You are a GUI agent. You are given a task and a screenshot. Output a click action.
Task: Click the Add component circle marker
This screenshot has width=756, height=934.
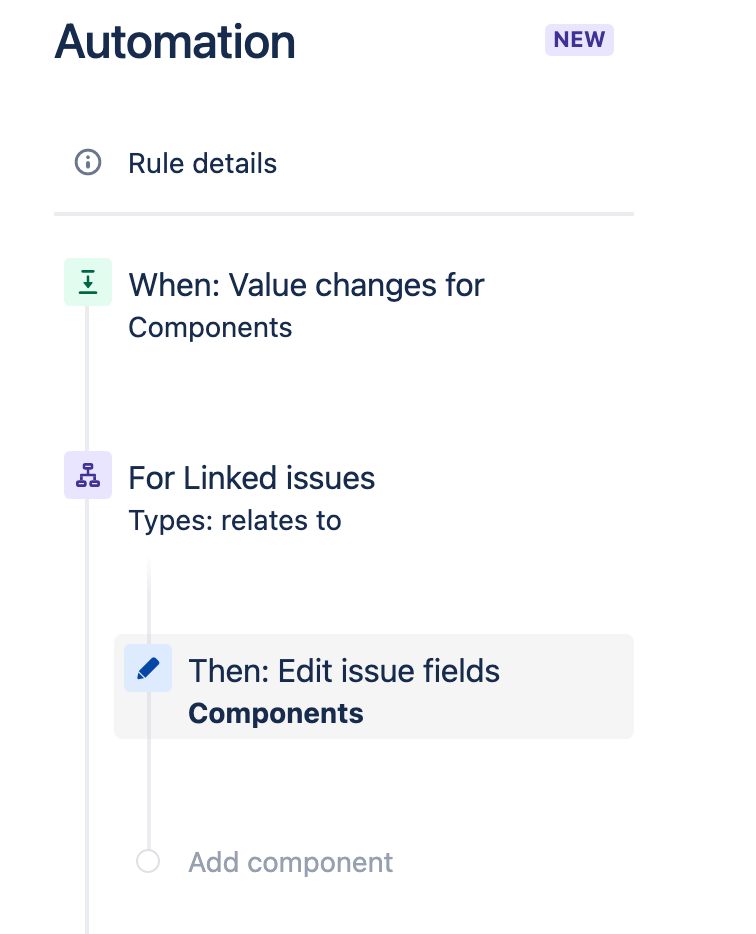pos(148,861)
